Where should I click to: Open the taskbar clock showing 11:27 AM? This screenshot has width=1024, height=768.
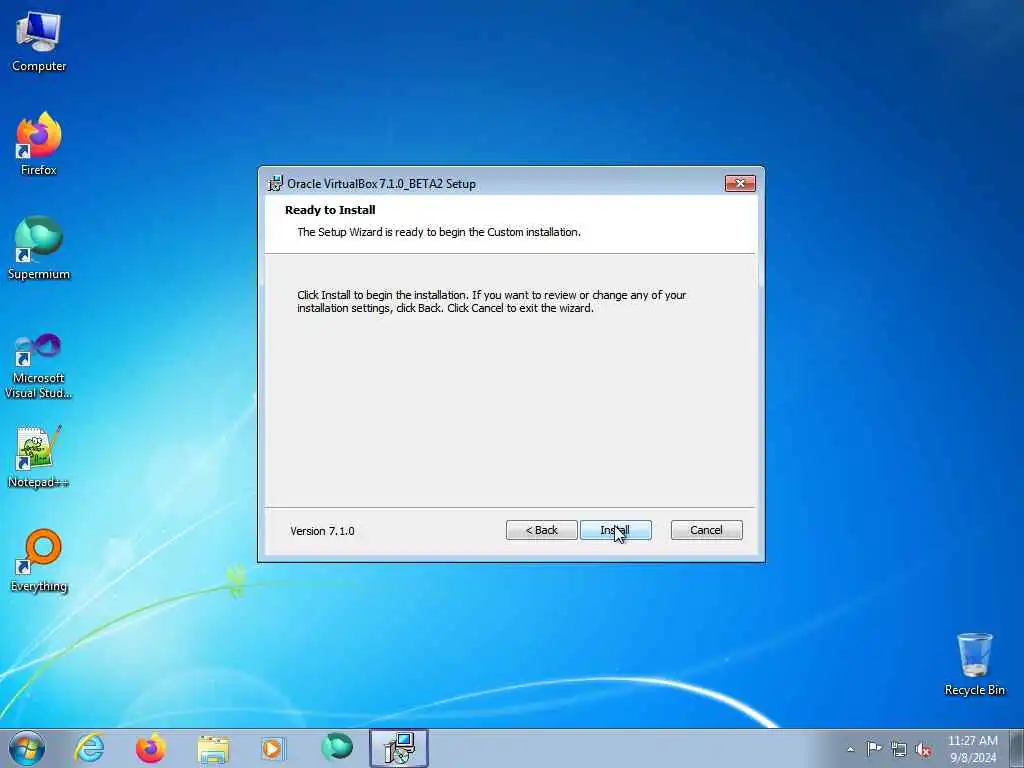click(972, 749)
